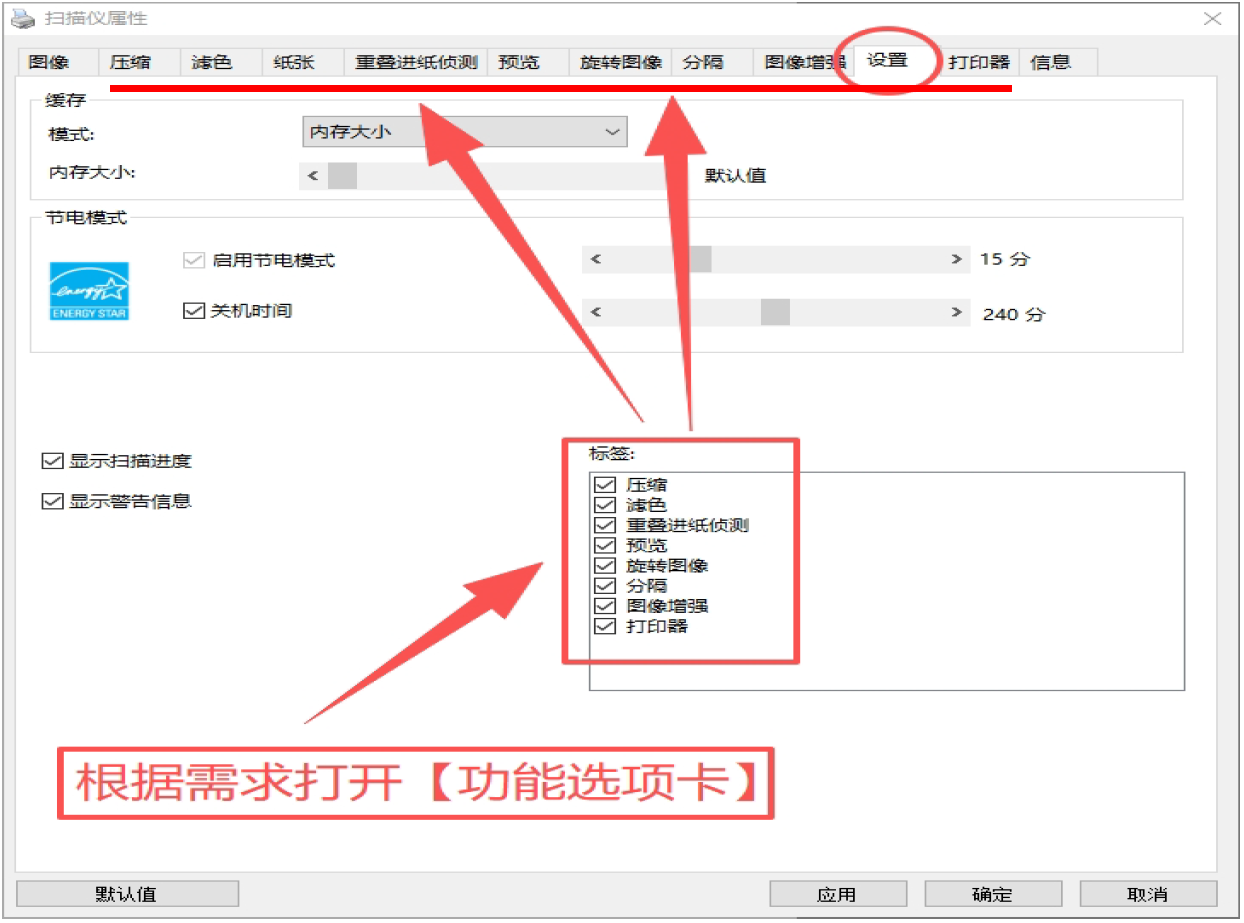
Task: Open the 打印器 tab
Action: tap(979, 62)
